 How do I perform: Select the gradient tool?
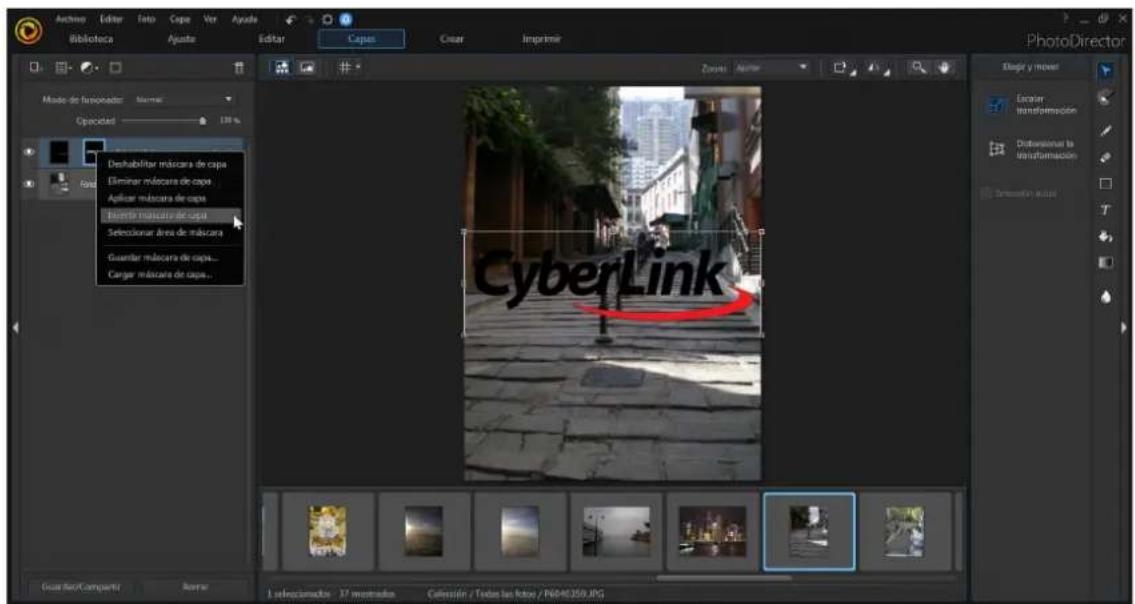click(x=1106, y=262)
